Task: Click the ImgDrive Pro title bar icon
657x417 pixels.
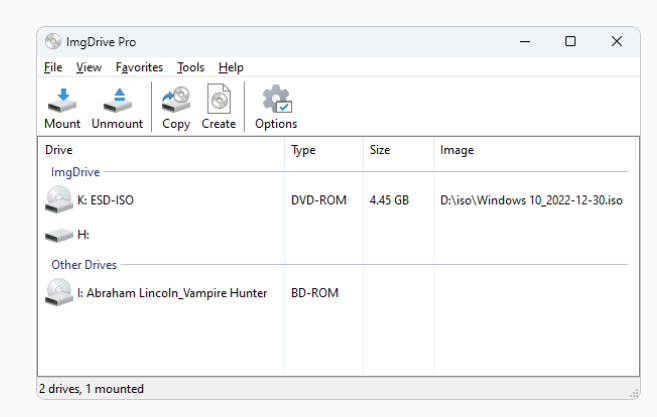Action: point(53,41)
